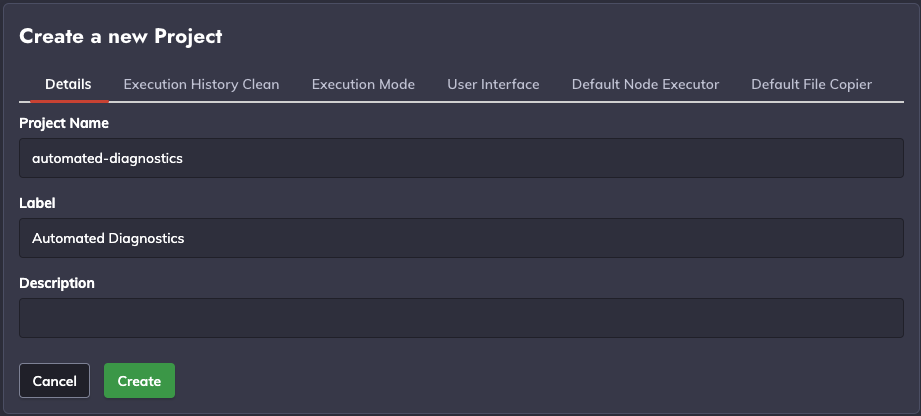Screen dimensions: 921x416
Task: Place cursor in Automated Diagnostics text
Action: tap(108, 239)
